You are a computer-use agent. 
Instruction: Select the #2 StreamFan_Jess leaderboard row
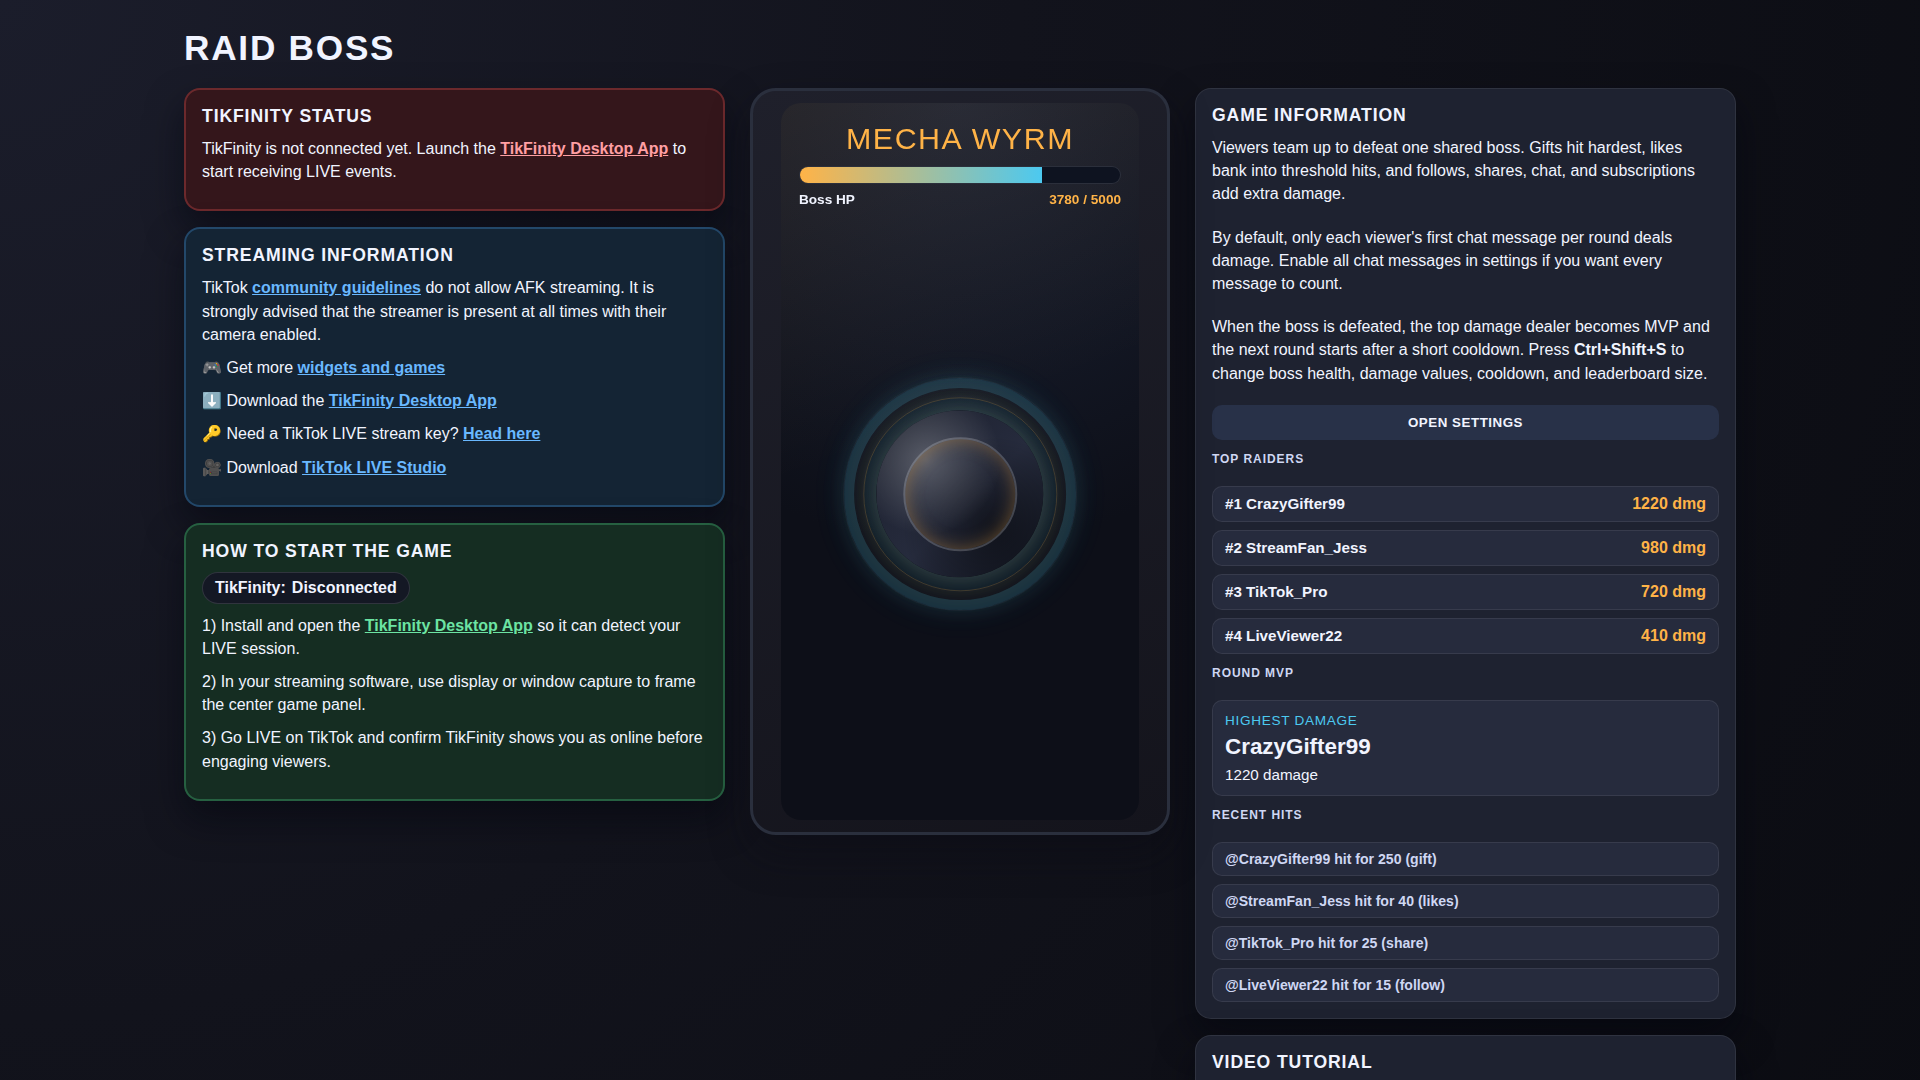click(1465, 548)
